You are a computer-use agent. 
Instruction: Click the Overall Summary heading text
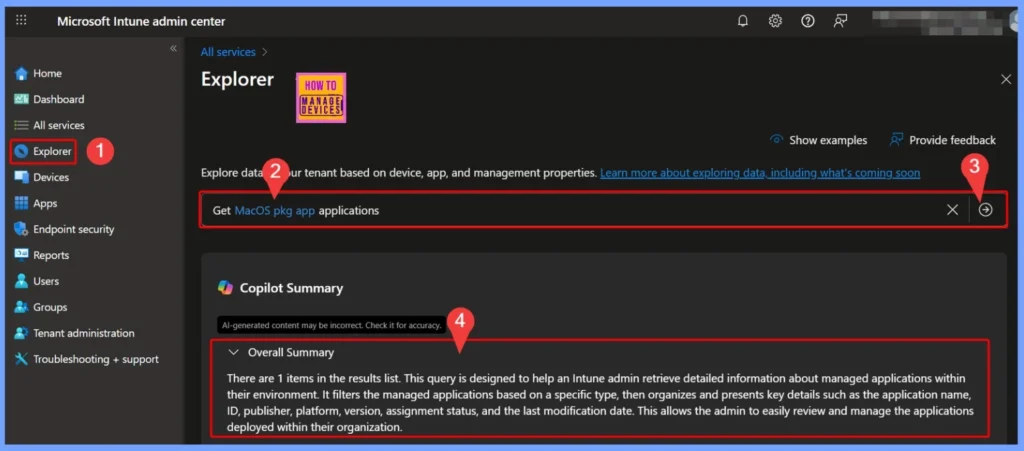[291, 352]
